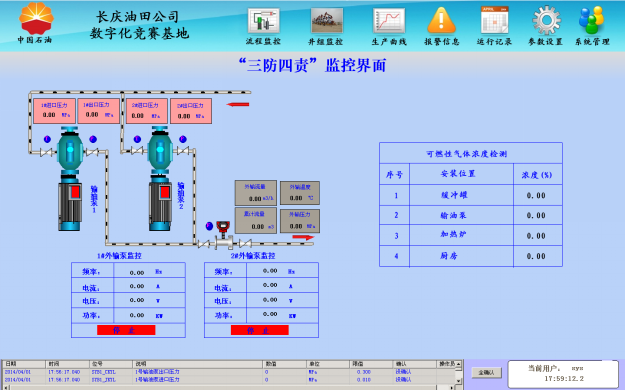Screen dimensions: 625x391
Task: Click the inlet valve of pump 1
Action: pyautogui.click(x=47, y=152)
